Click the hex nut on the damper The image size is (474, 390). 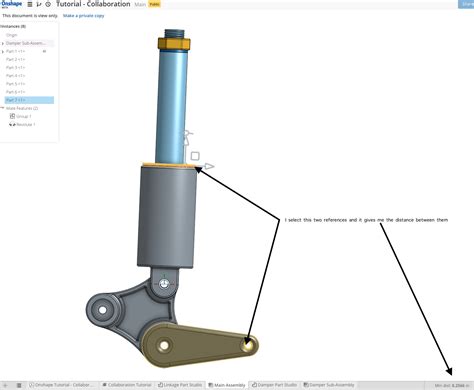point(174,44)
